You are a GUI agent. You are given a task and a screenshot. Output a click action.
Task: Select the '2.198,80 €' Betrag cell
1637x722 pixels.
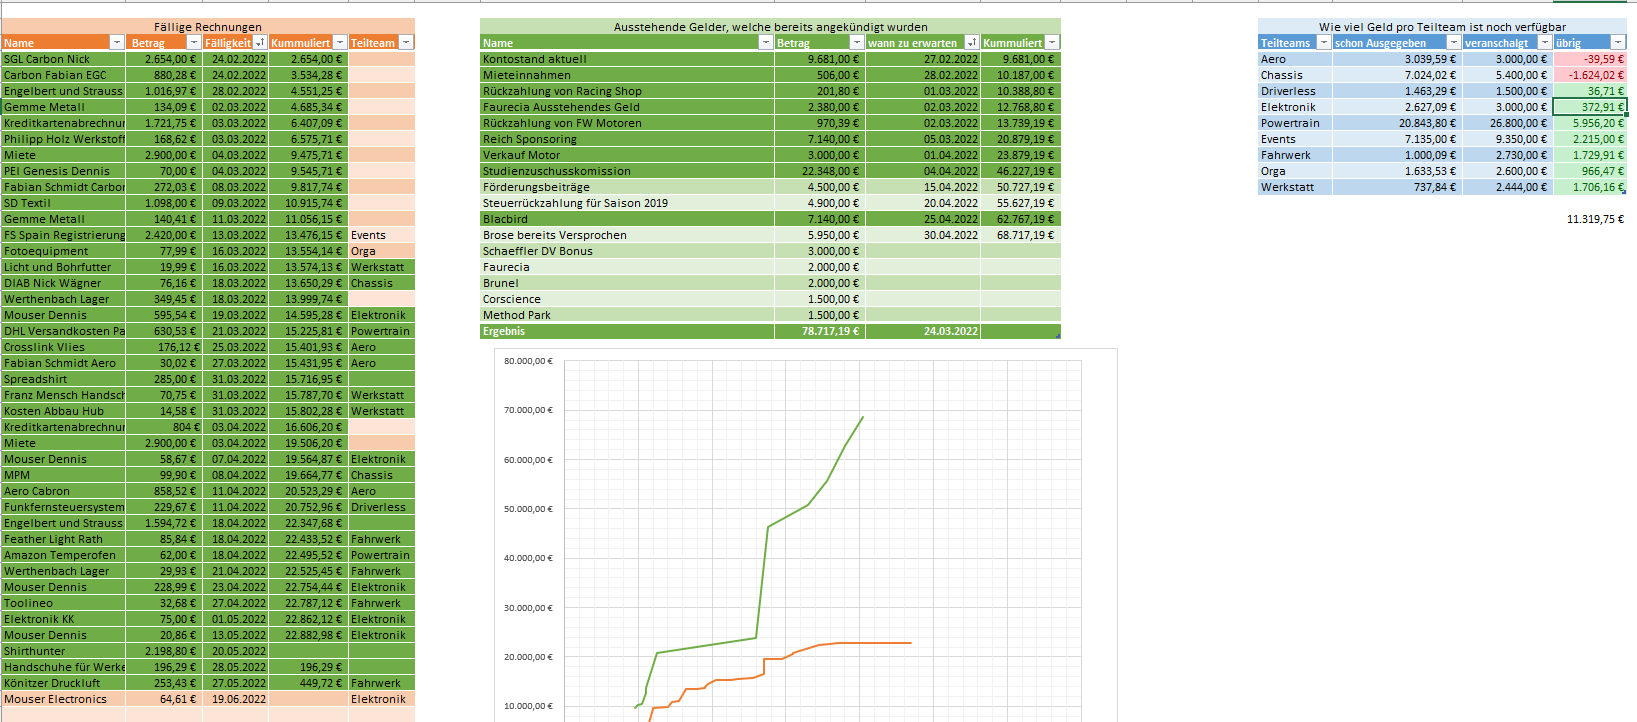pos(164,651)
